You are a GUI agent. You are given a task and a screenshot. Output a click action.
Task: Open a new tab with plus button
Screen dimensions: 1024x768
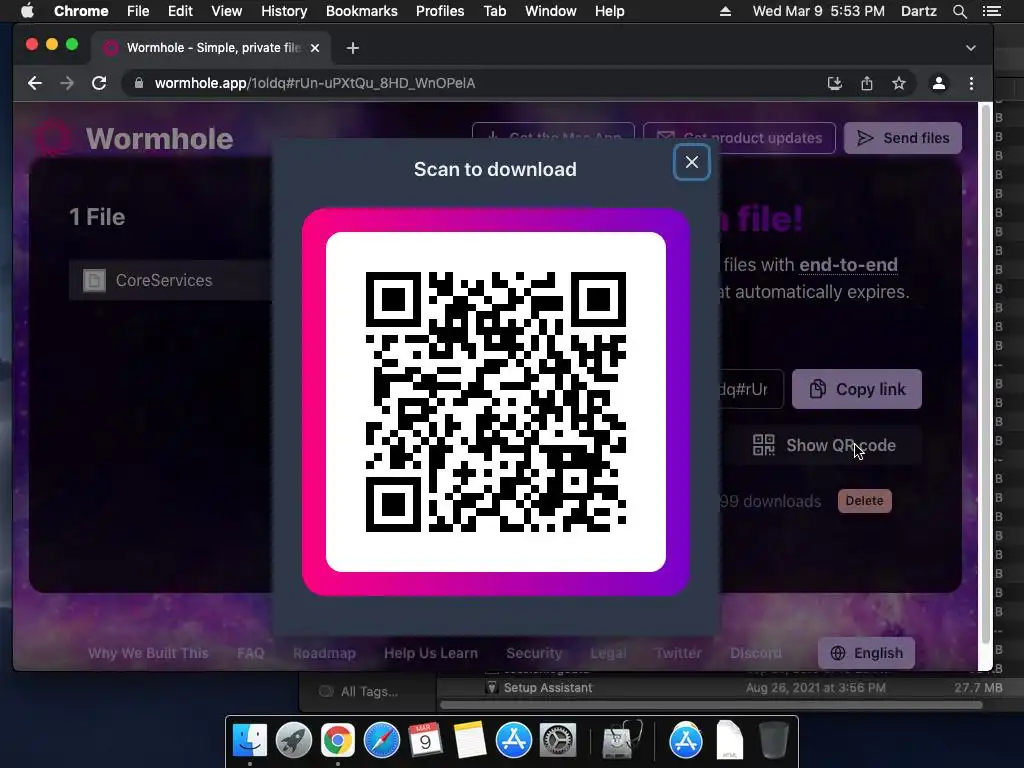[x=353, y=48]
